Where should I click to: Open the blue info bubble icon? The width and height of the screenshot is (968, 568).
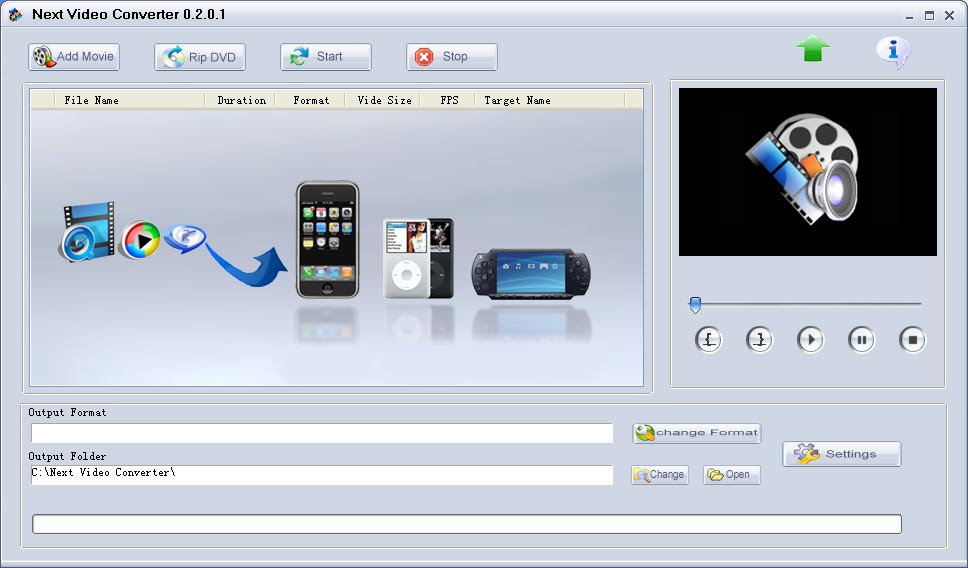[x=893, y=51]
